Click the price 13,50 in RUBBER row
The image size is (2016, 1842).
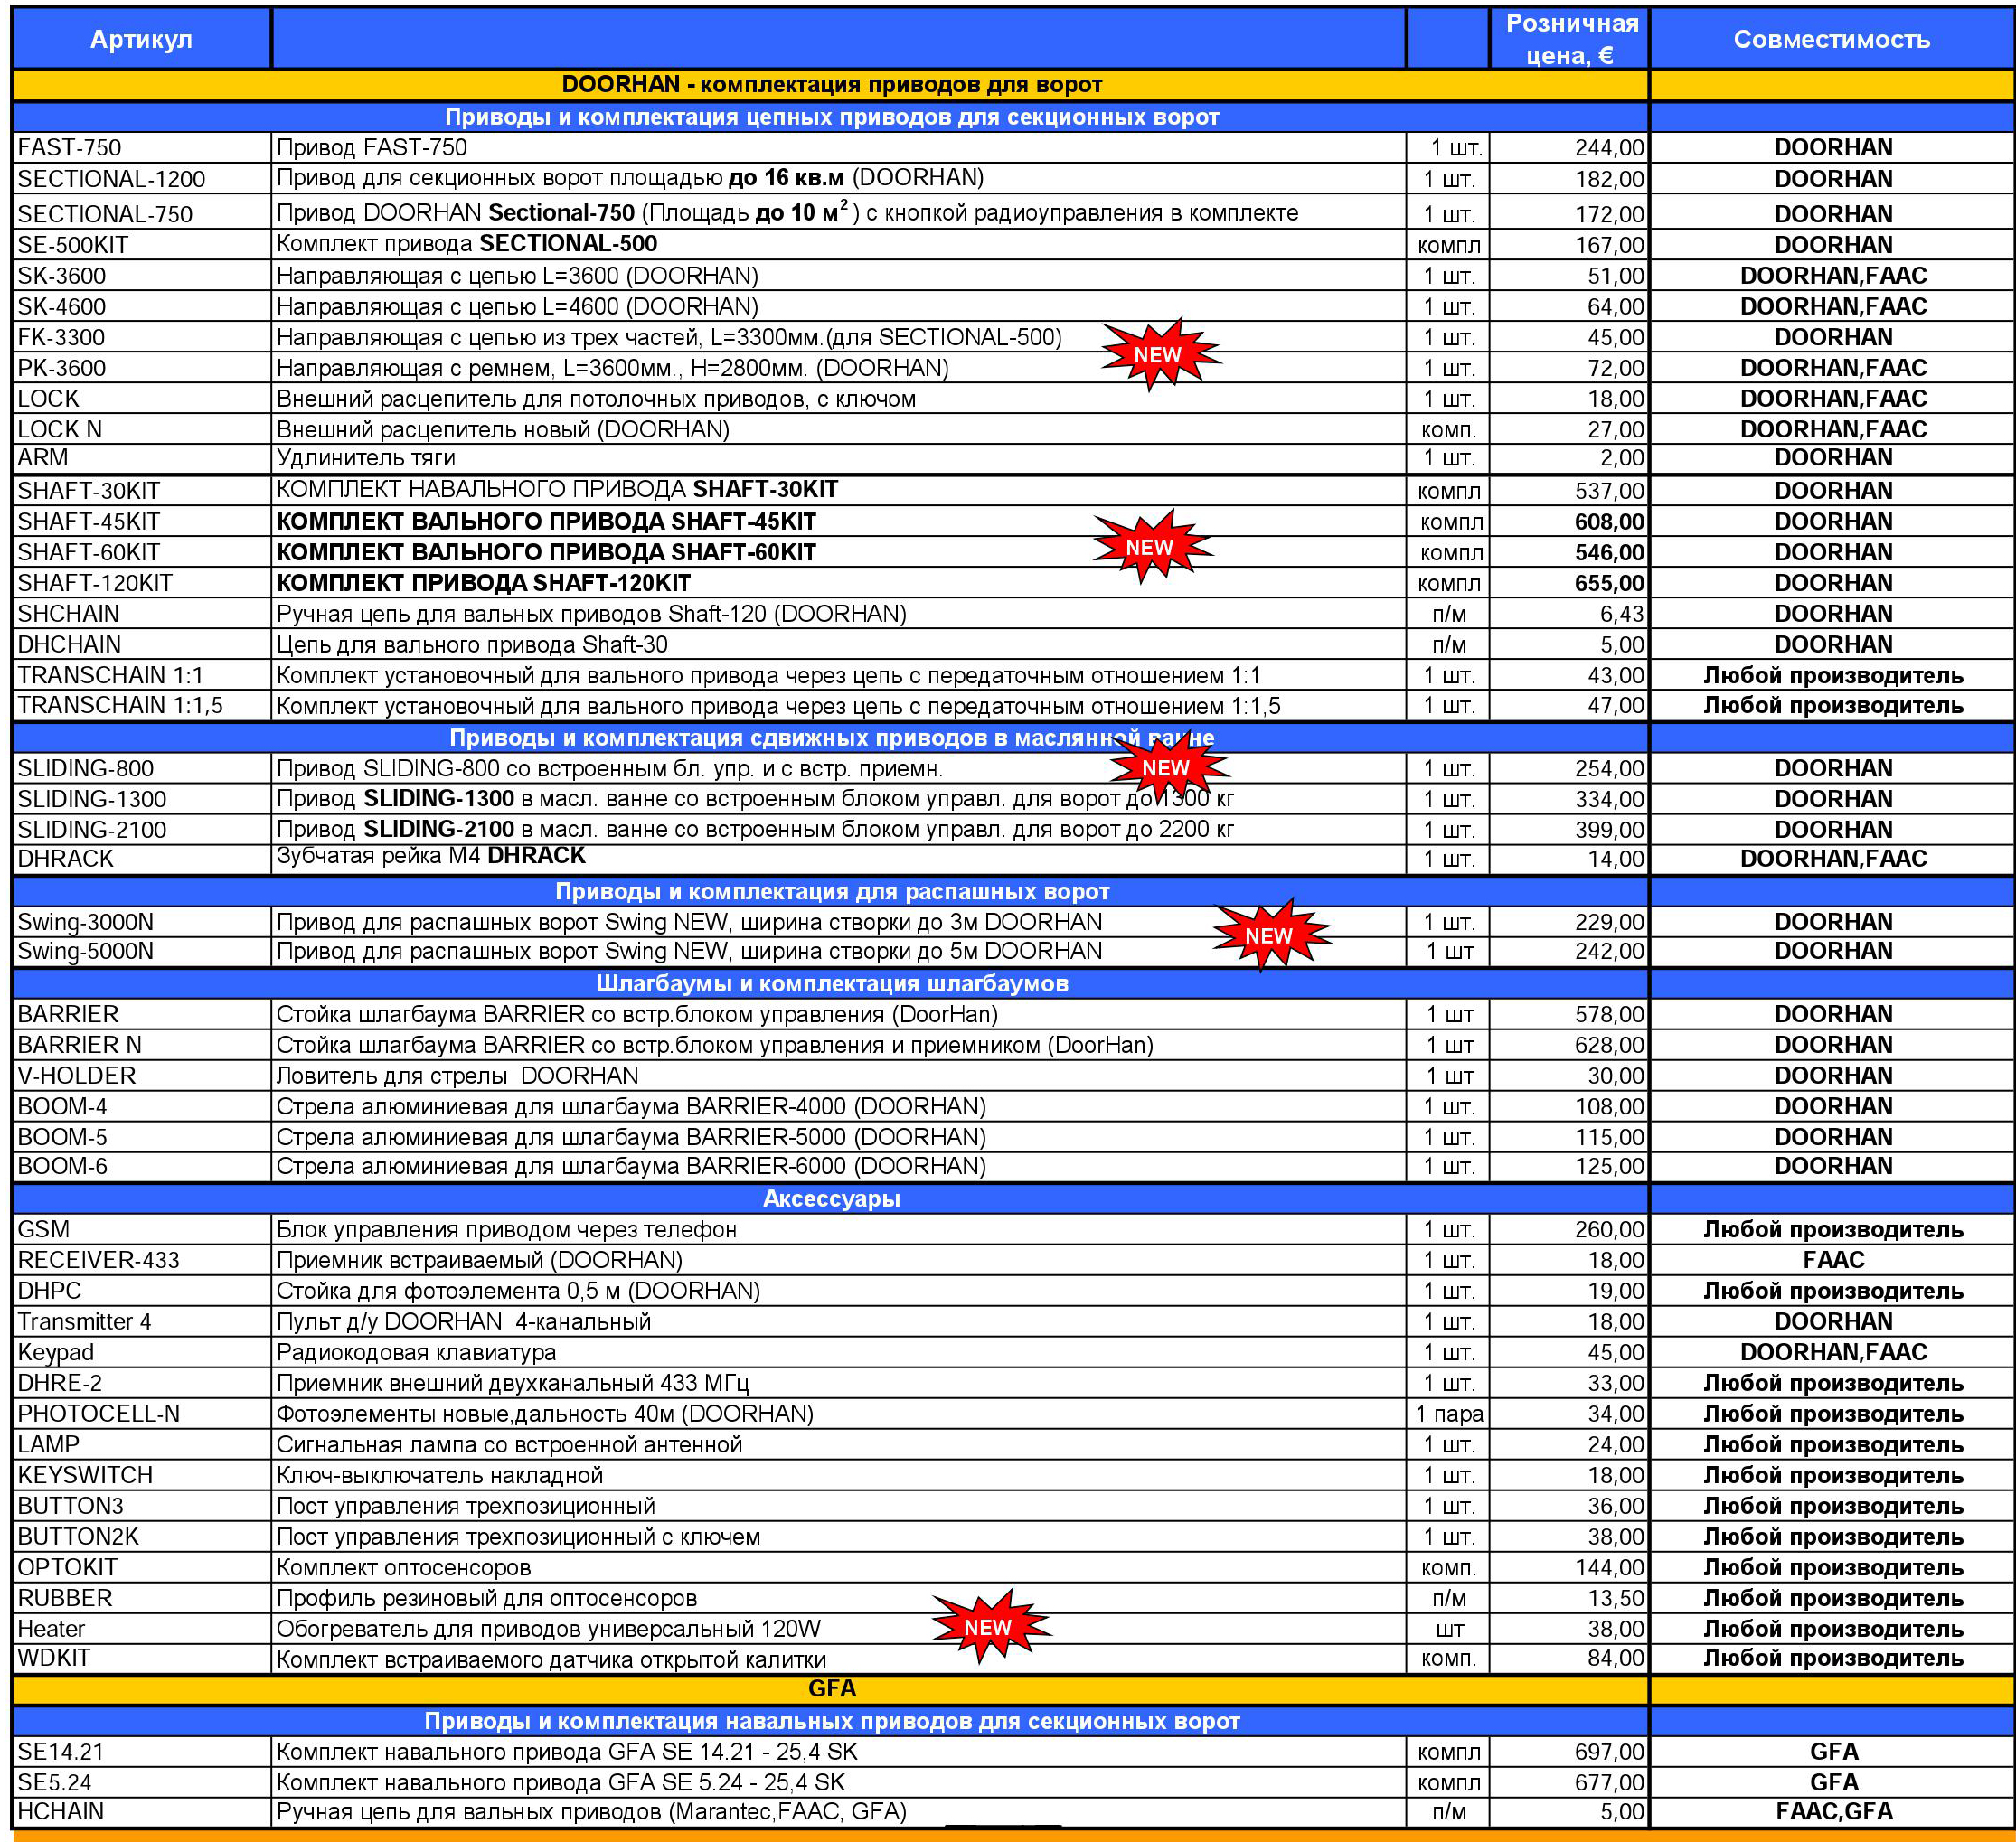[x=1615, y=1599]
